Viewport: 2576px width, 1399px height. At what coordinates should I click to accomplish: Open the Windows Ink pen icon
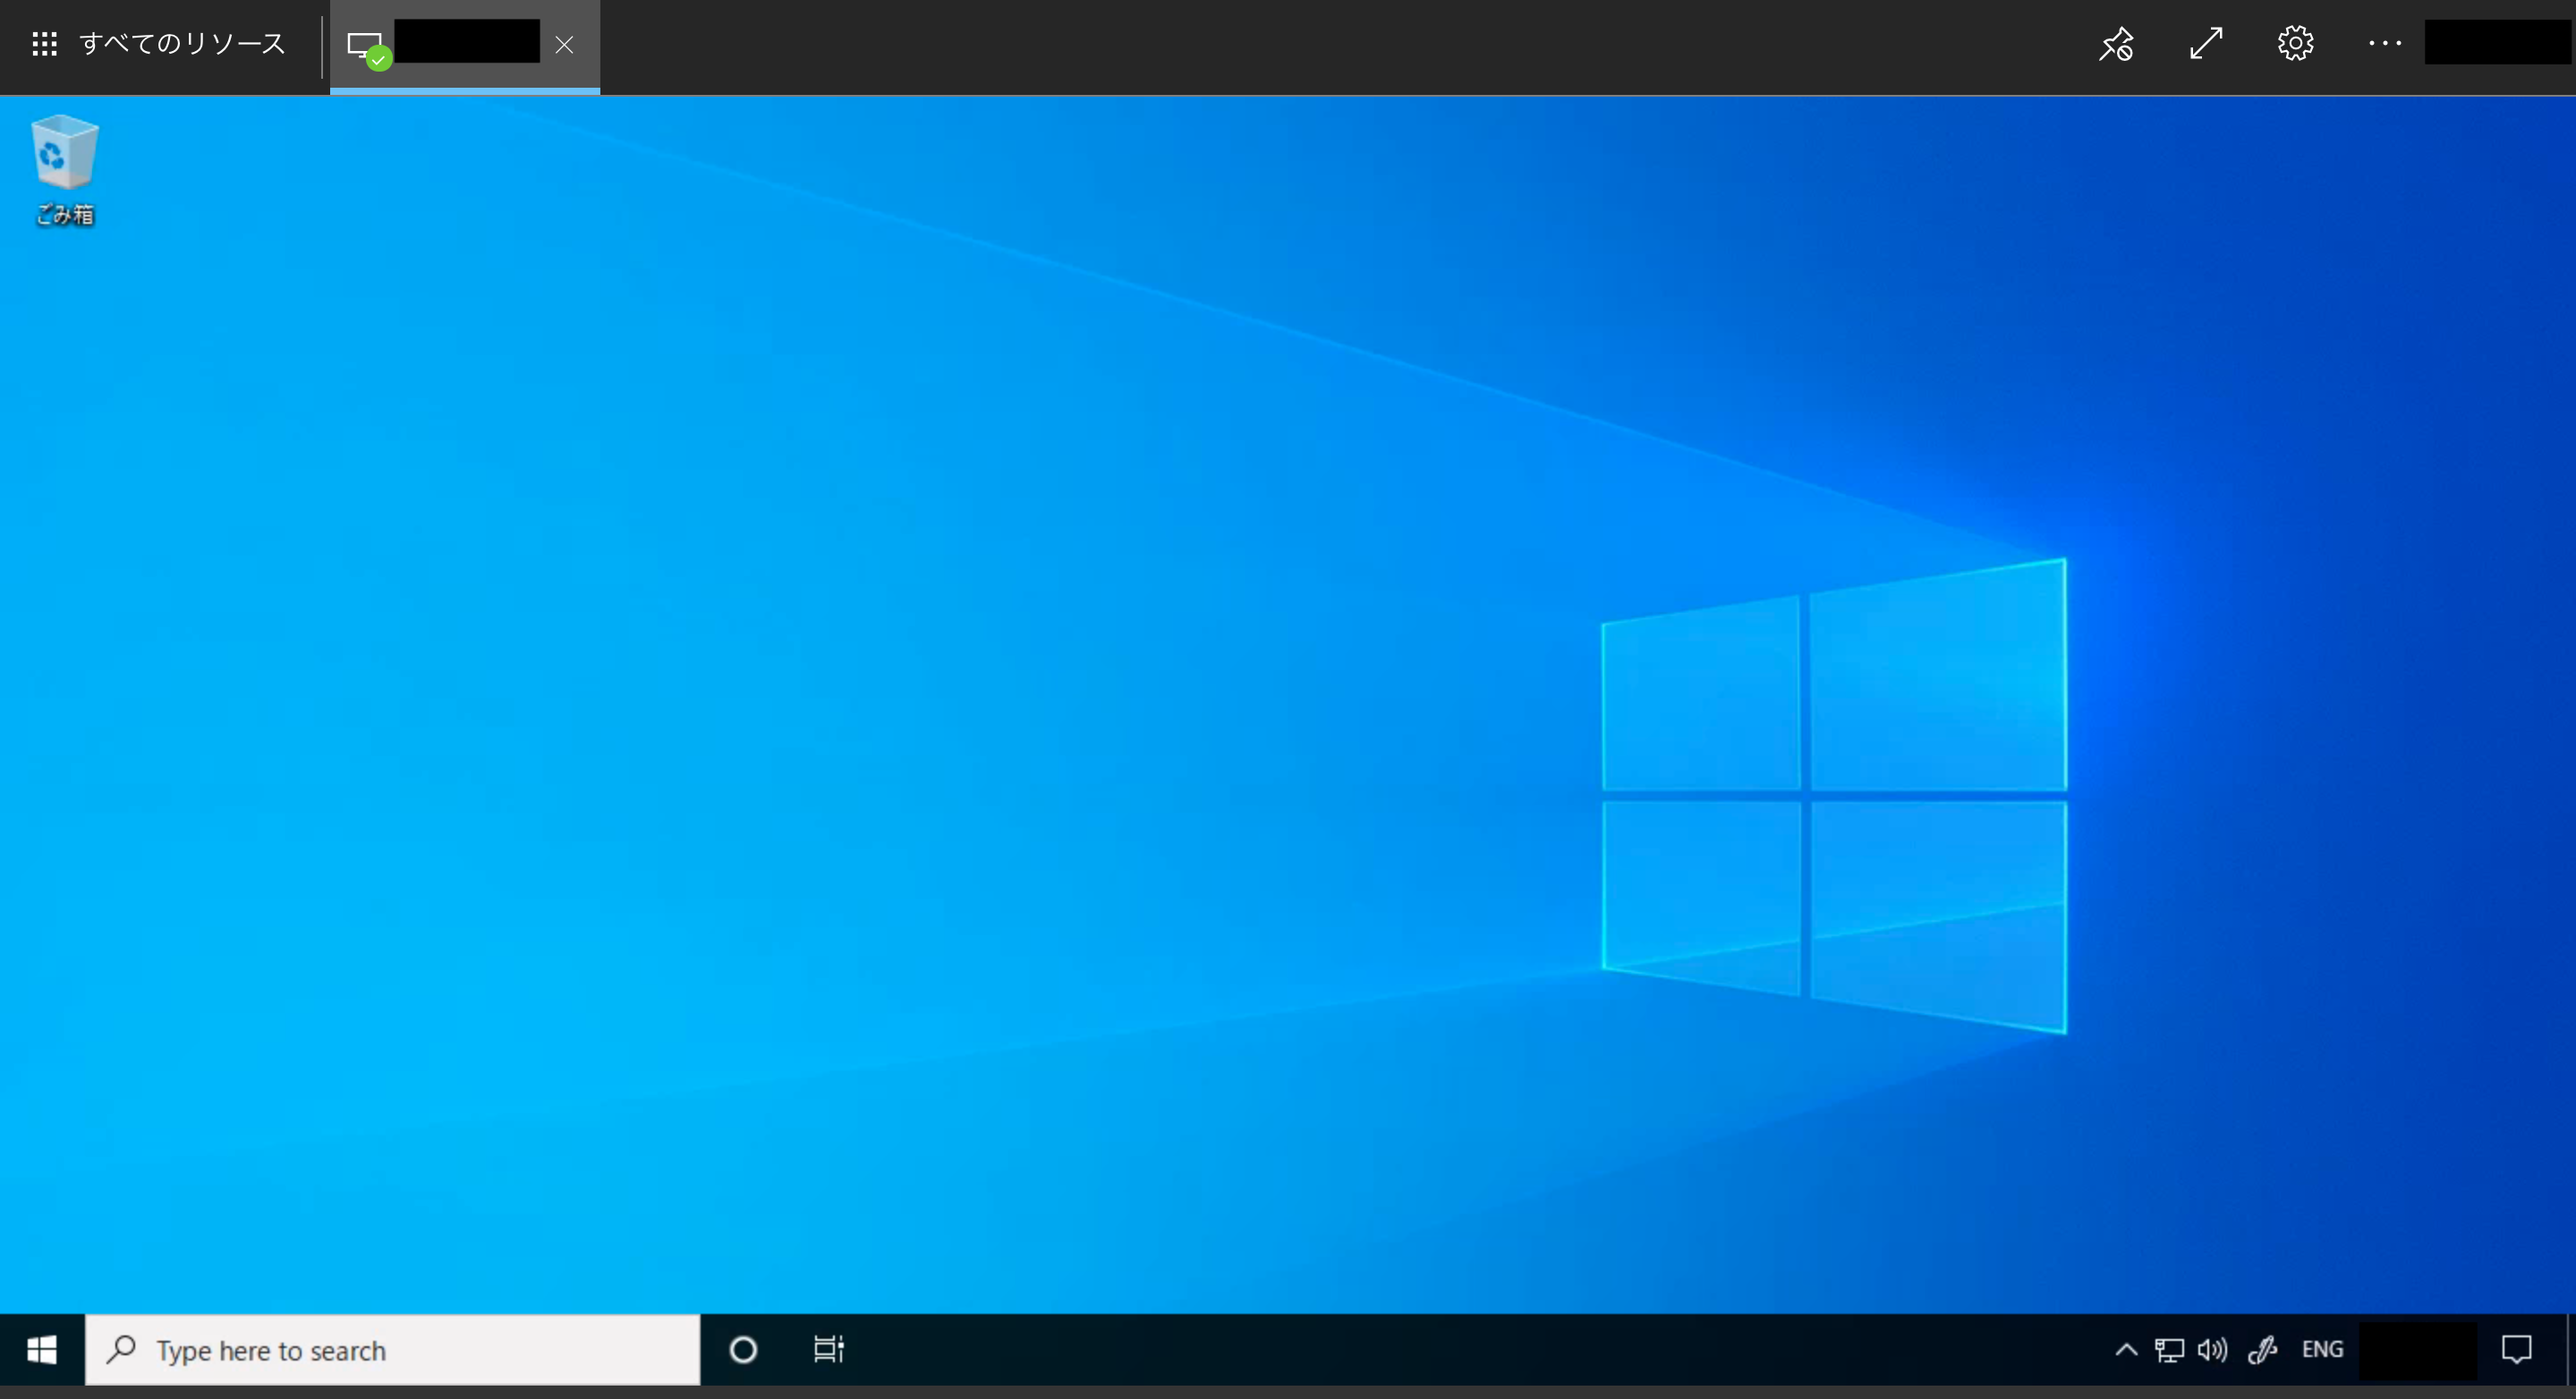coord(2262,1350)
